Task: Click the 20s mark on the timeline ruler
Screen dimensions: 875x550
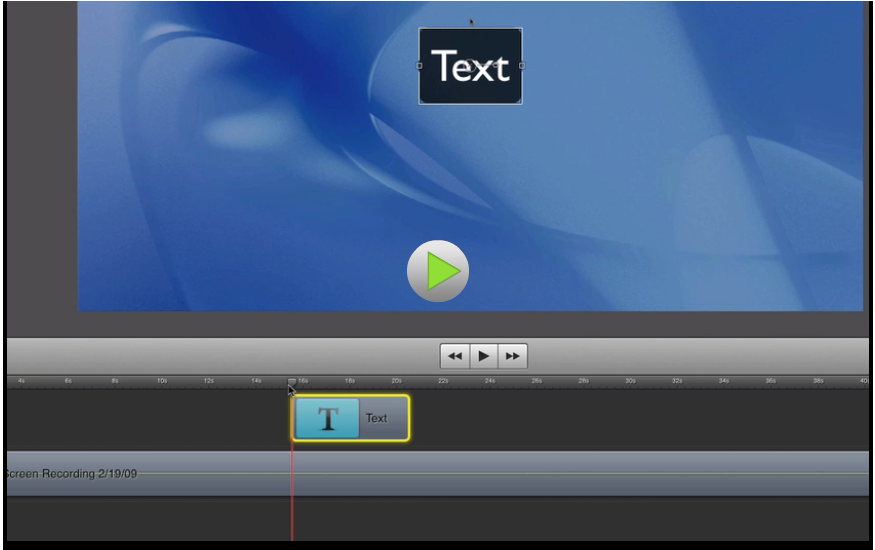Action: tap(396, 381)
